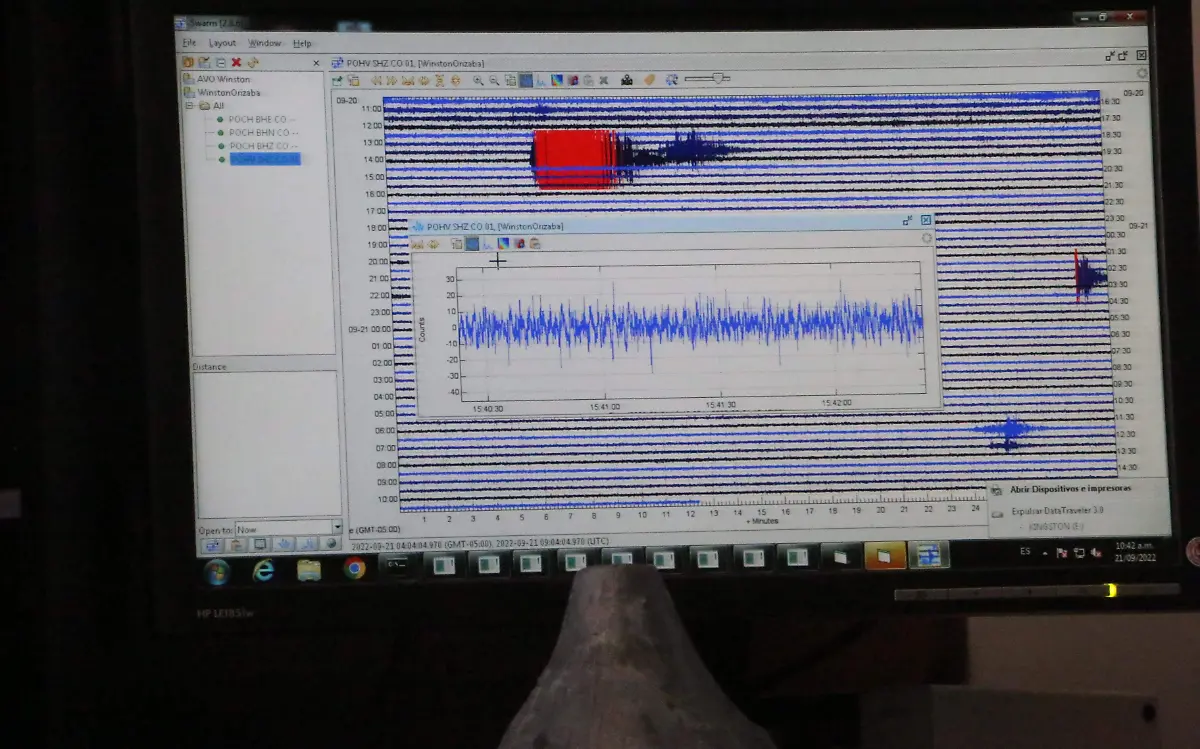Screen dimensions: 1200x749
Task: Open Google Chrome from the taskbar
Action: tap(354, 568)
